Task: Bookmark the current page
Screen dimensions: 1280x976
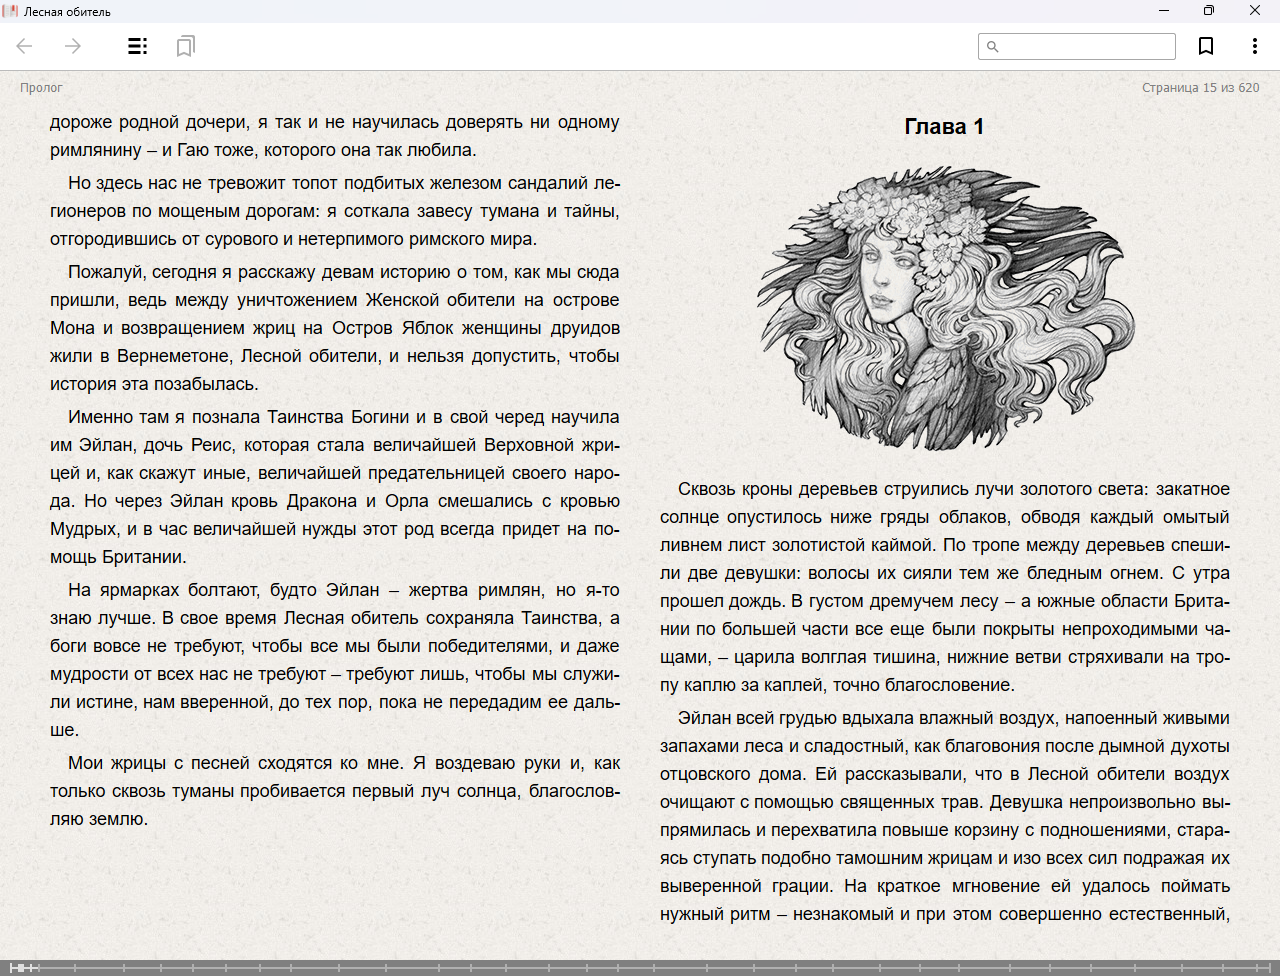Action: coord(1206,46)
